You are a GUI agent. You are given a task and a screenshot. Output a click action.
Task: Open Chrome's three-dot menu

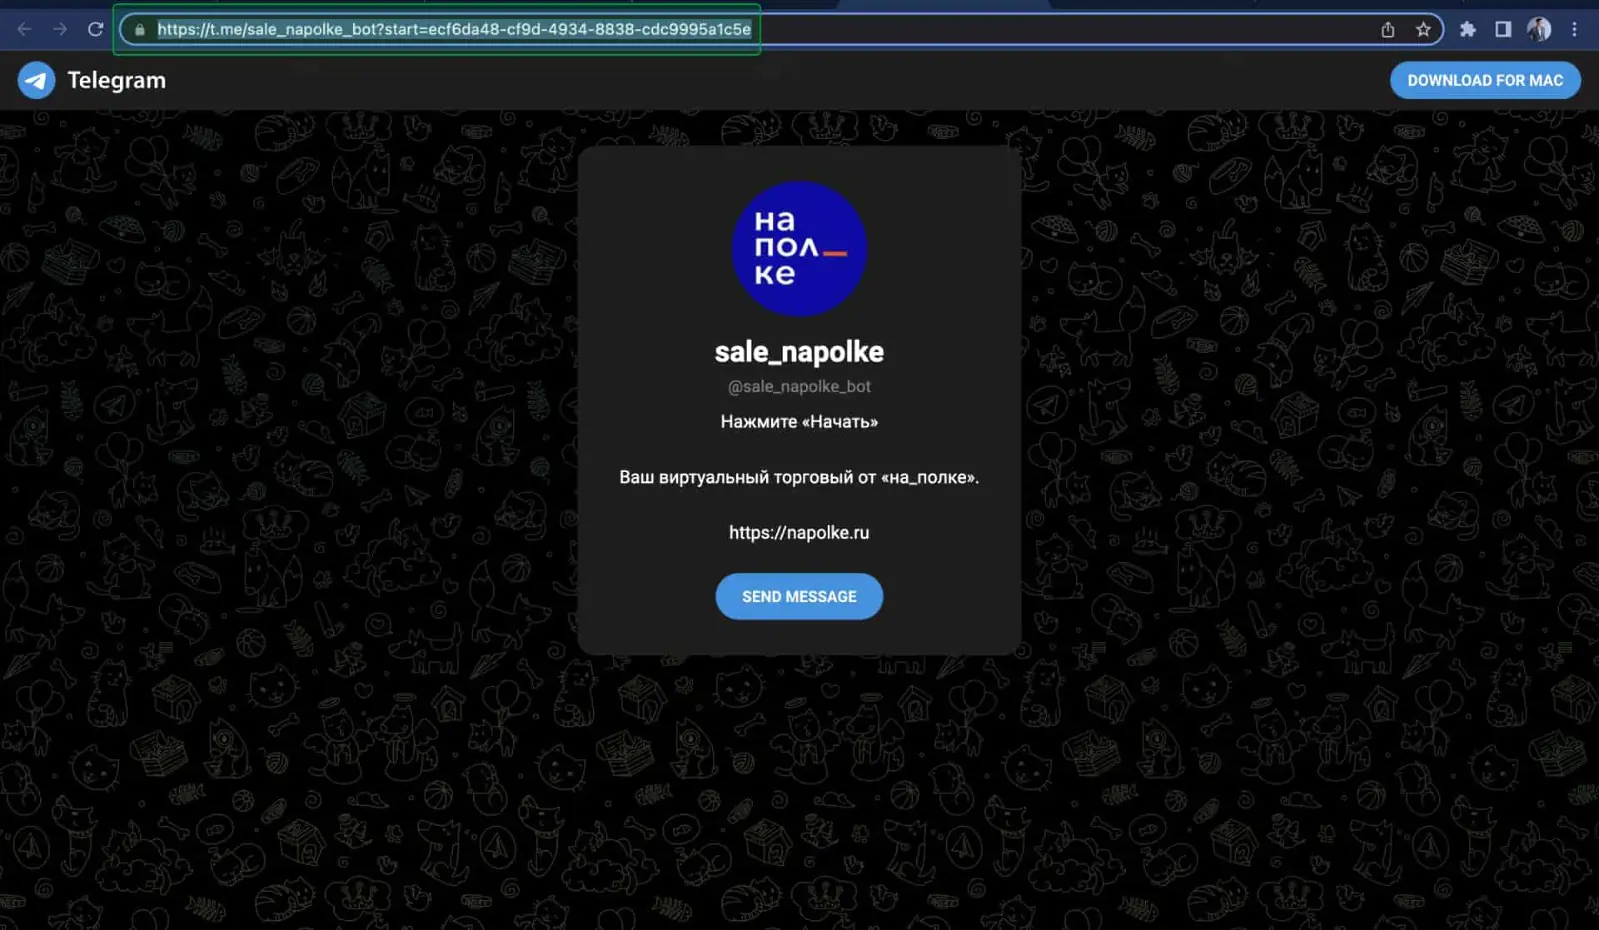click(1574, 30)
